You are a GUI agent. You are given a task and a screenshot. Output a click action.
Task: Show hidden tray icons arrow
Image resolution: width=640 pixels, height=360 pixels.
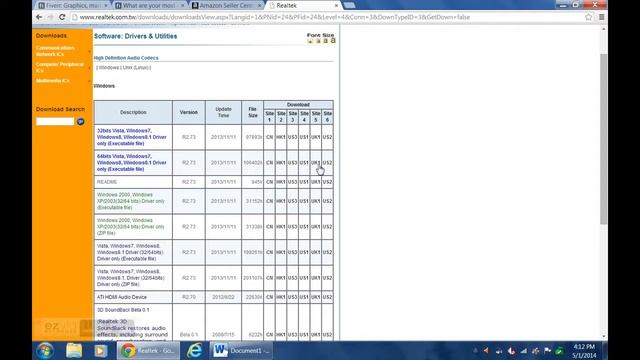pyautogui.click(x=475, y=351)
